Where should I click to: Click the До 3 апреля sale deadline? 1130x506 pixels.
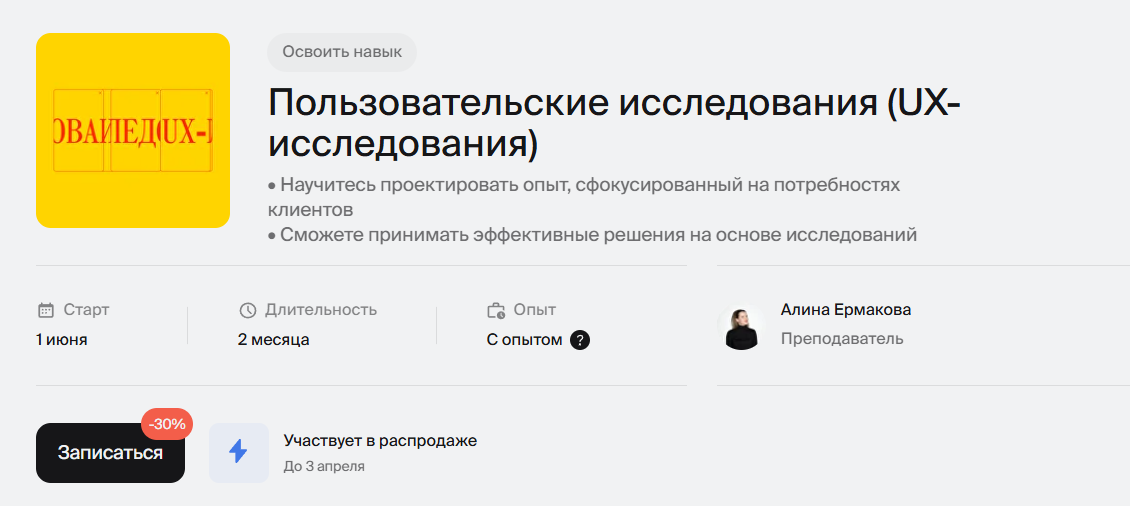tap(324, 466)
